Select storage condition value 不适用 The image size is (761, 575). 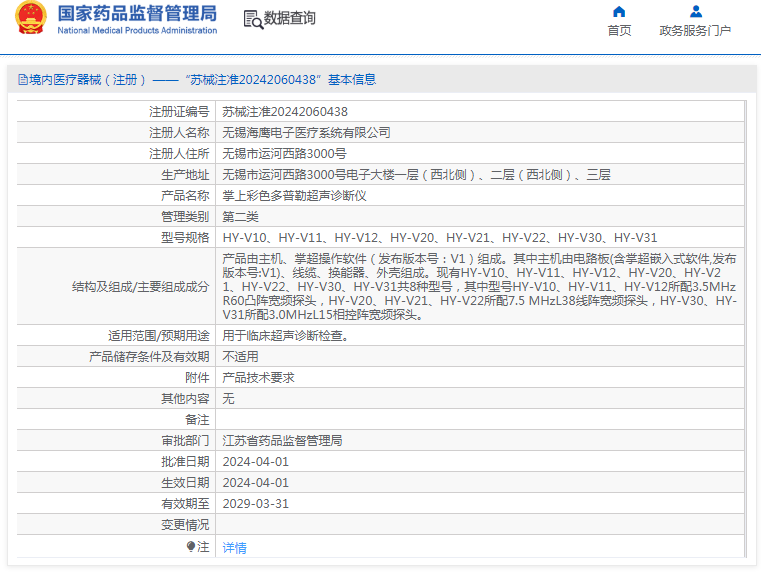pos(240,357)
